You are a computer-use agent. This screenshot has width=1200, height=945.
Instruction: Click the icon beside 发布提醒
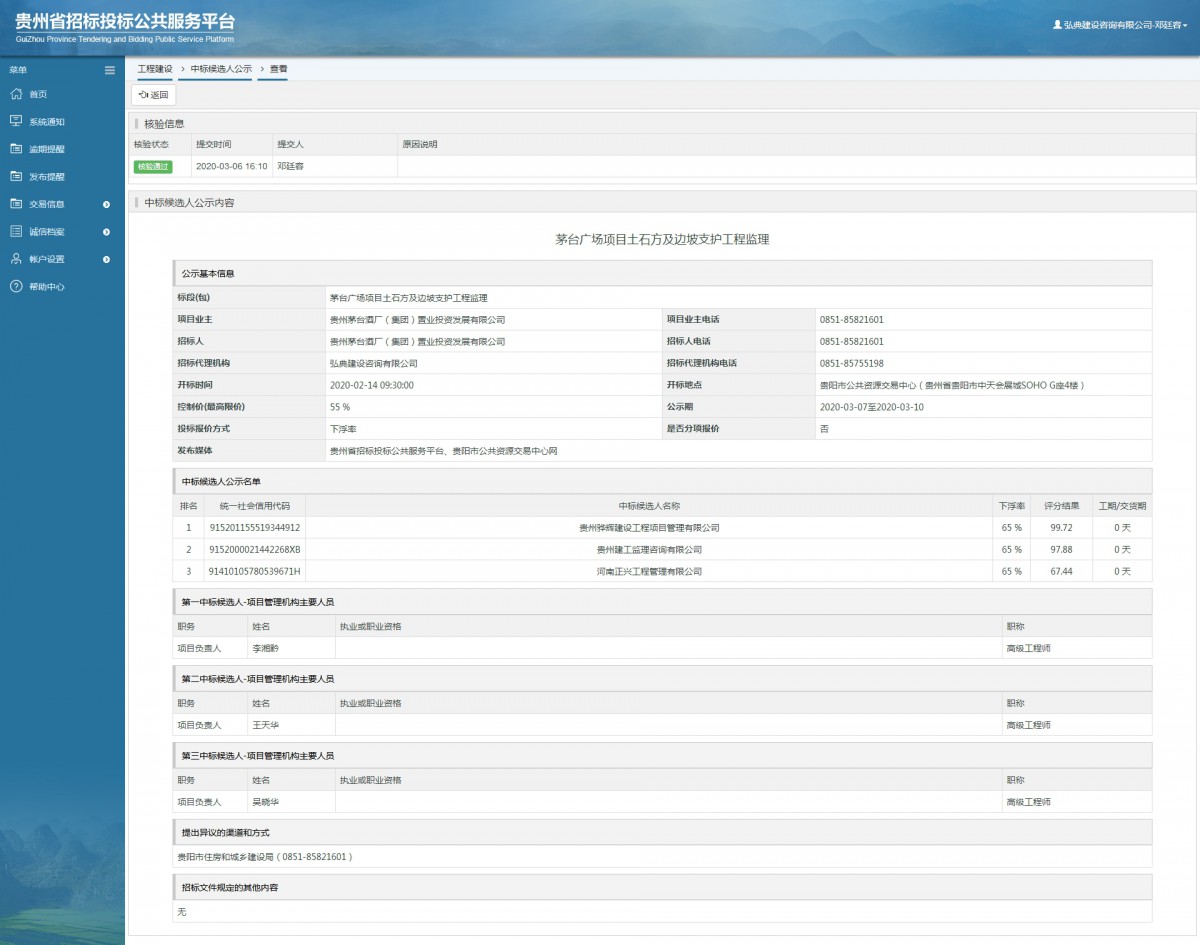(x=15, y=176)
